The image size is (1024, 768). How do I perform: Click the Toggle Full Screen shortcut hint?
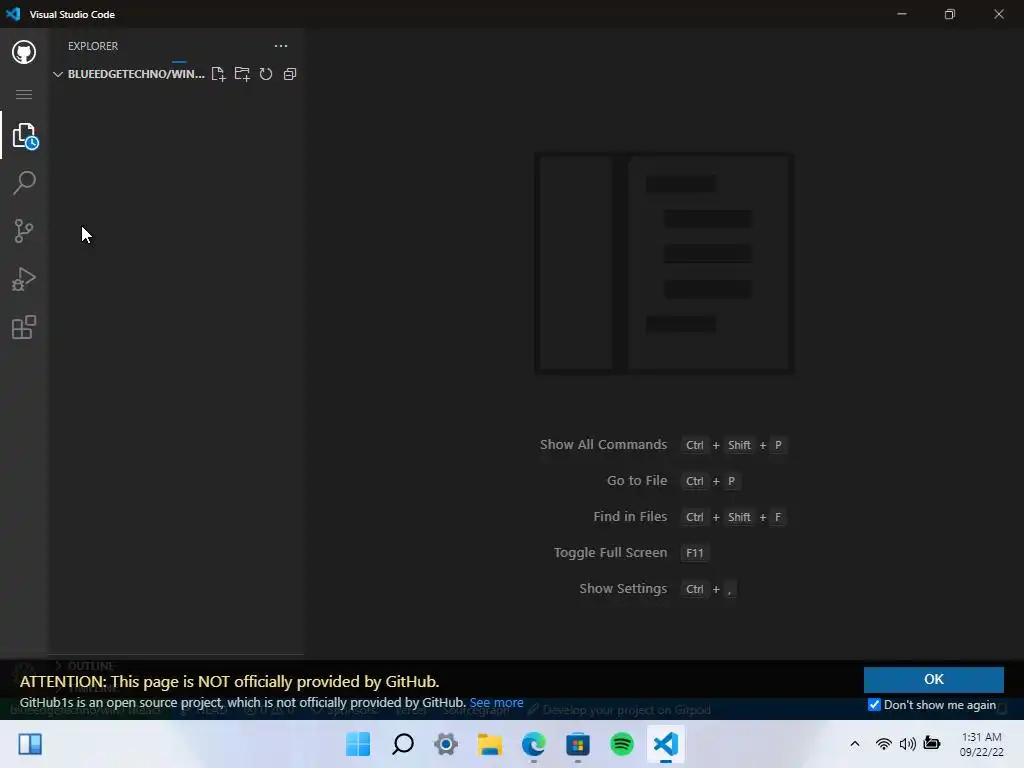[x=632, y=552]
